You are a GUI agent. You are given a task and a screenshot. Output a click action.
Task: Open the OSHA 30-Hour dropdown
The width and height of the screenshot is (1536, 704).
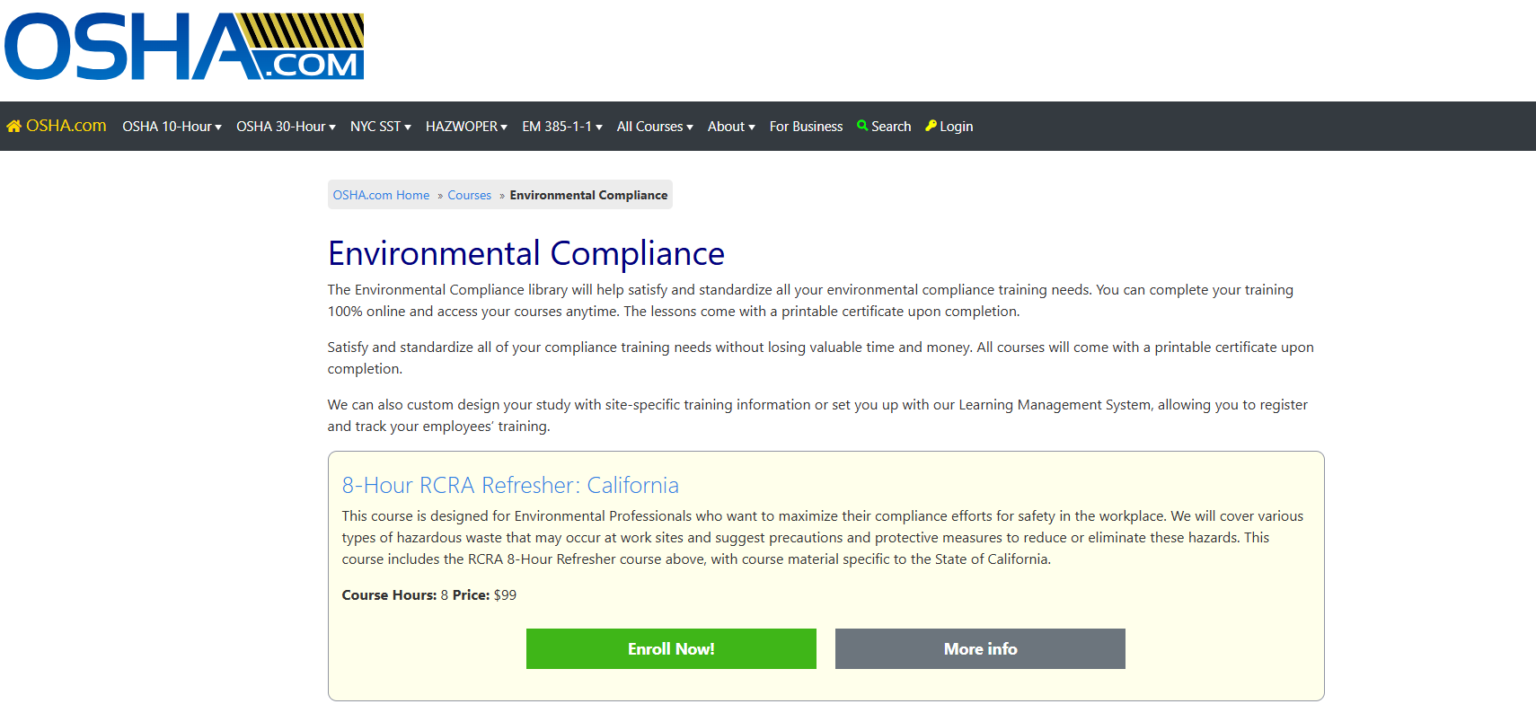click(x=285, y=126)
